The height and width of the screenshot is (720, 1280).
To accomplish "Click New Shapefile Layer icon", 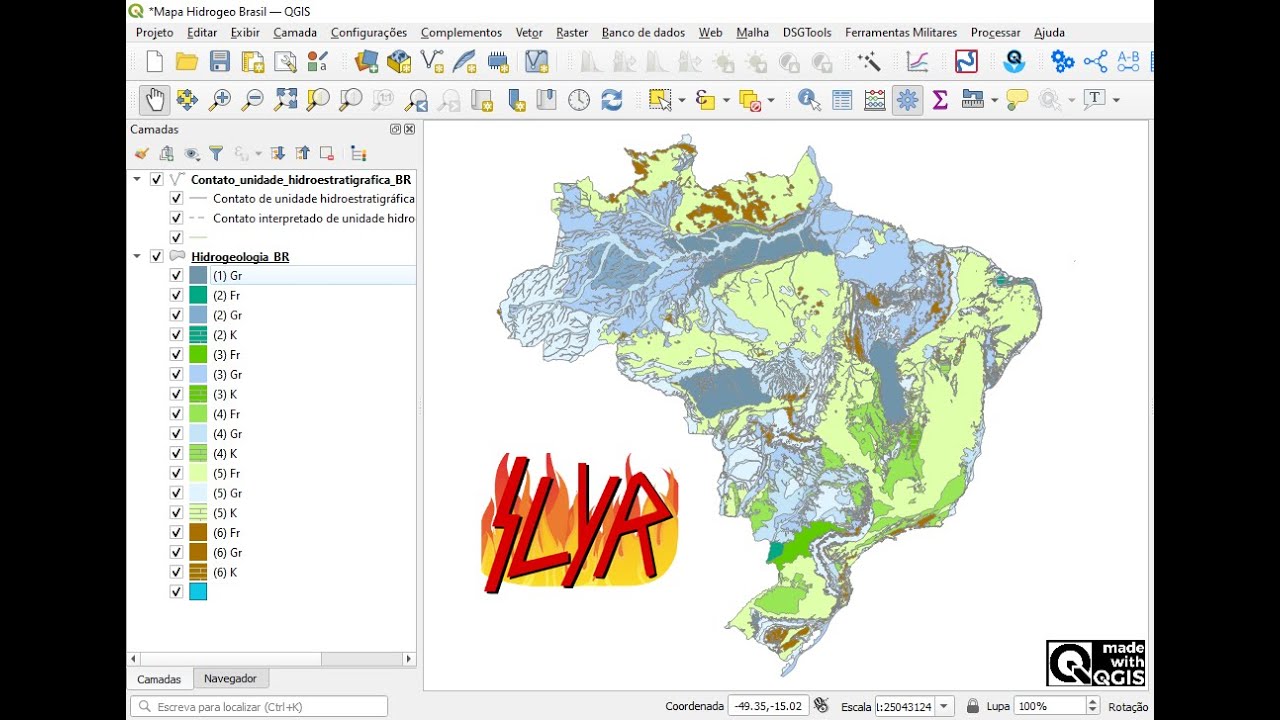I will pos(432,62).
